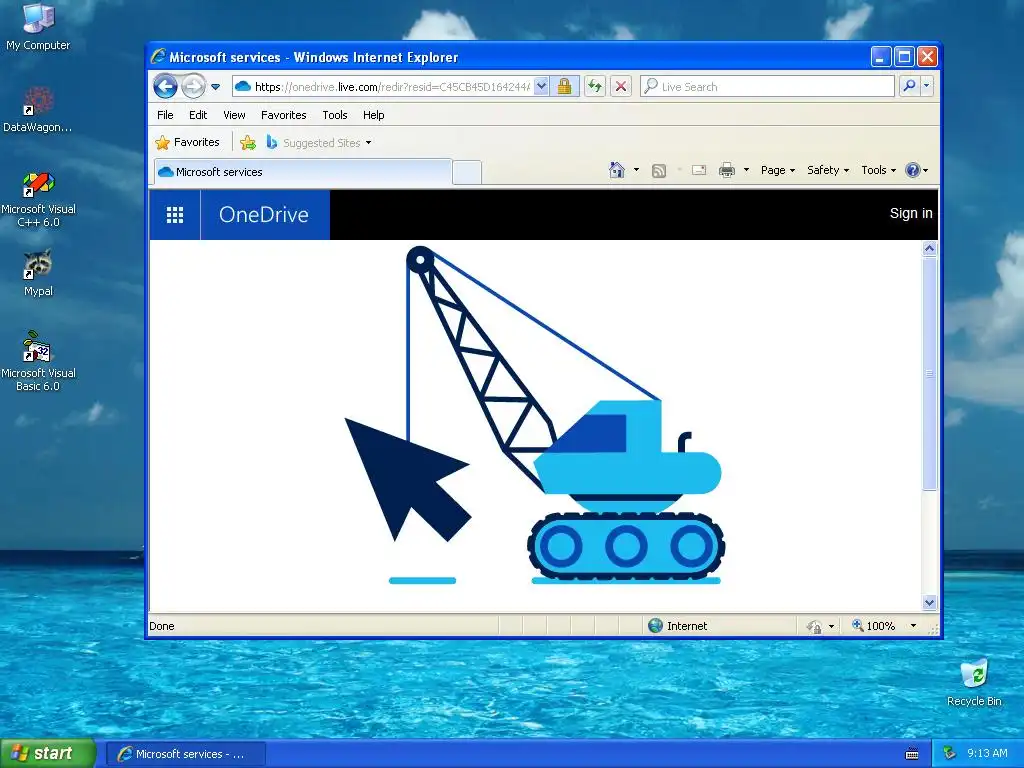
Task: Open the Page command menu
Action: pyautogui.click(x=778, y=170)
